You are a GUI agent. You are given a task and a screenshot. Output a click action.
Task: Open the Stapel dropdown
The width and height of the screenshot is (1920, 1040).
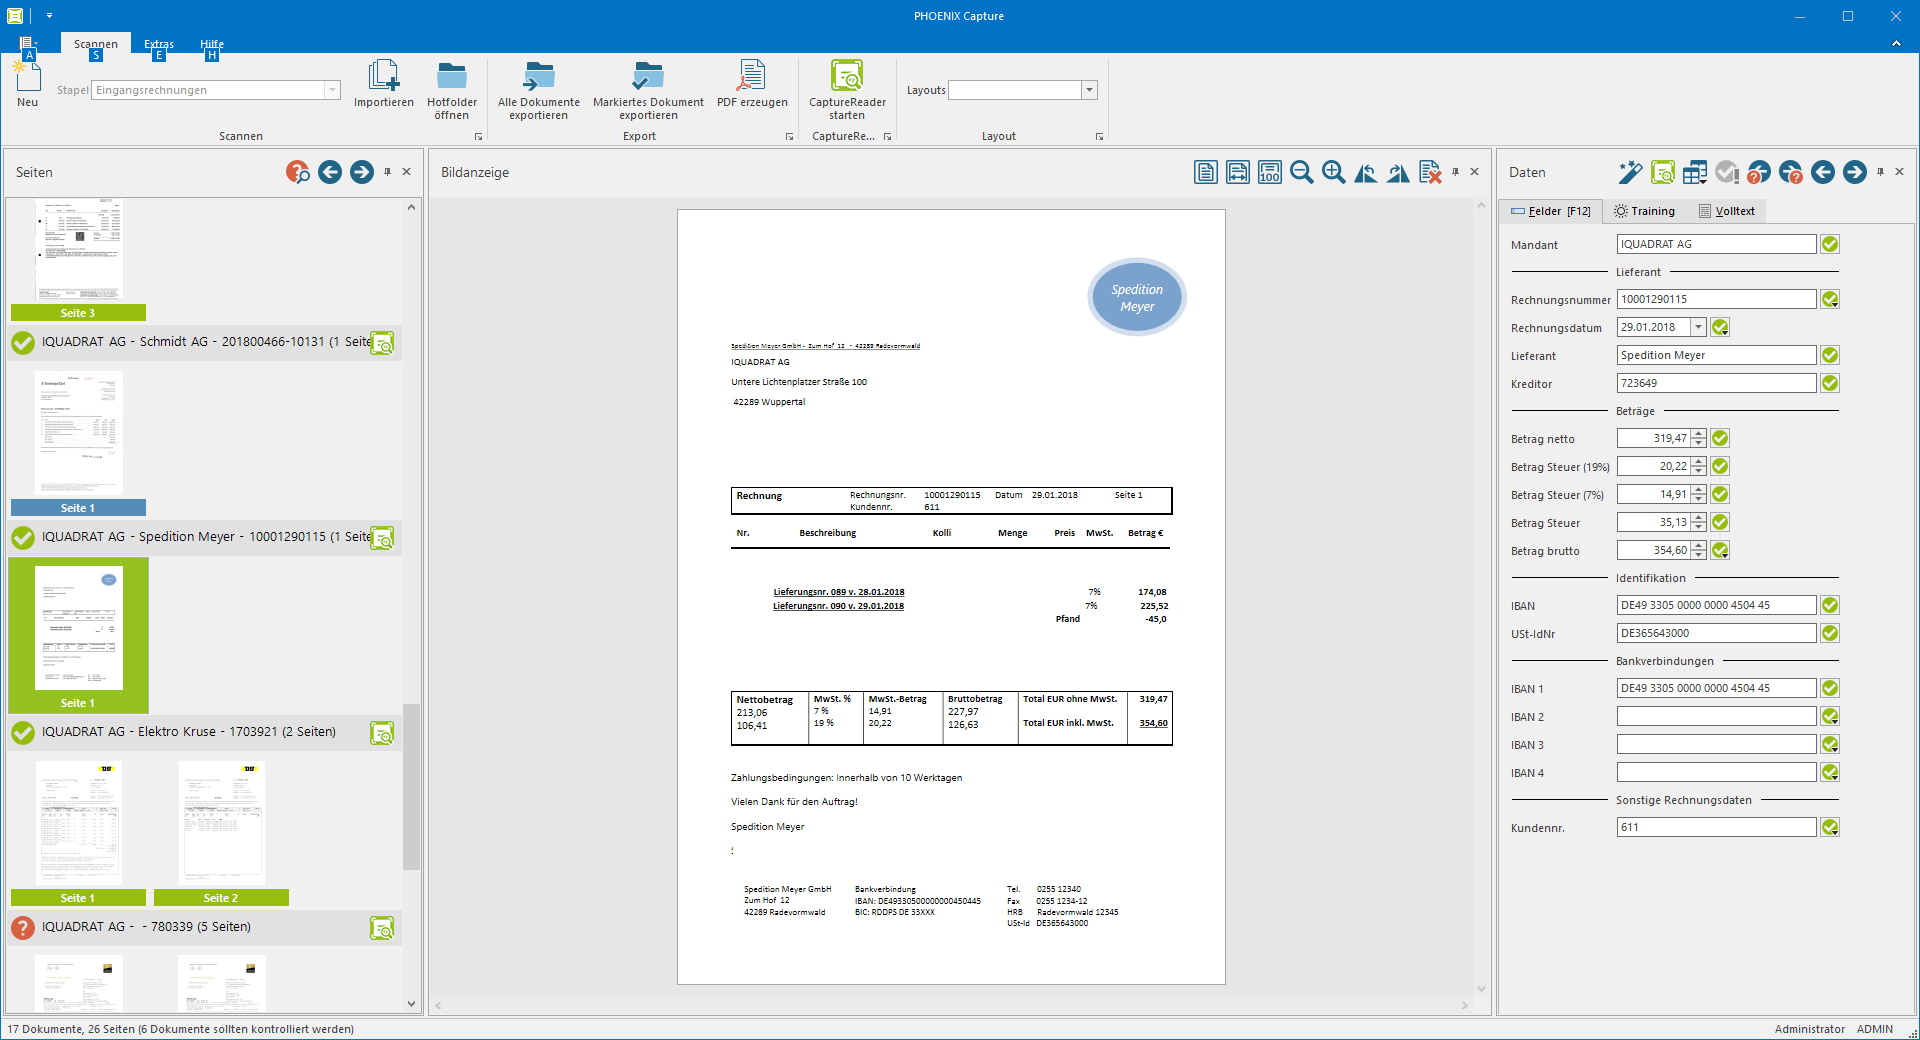pyautogui.click(x=332, y=90)
